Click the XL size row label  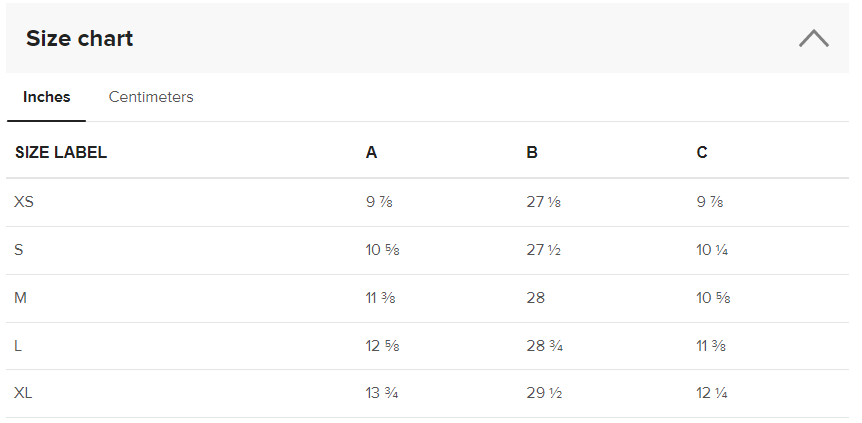23,394
